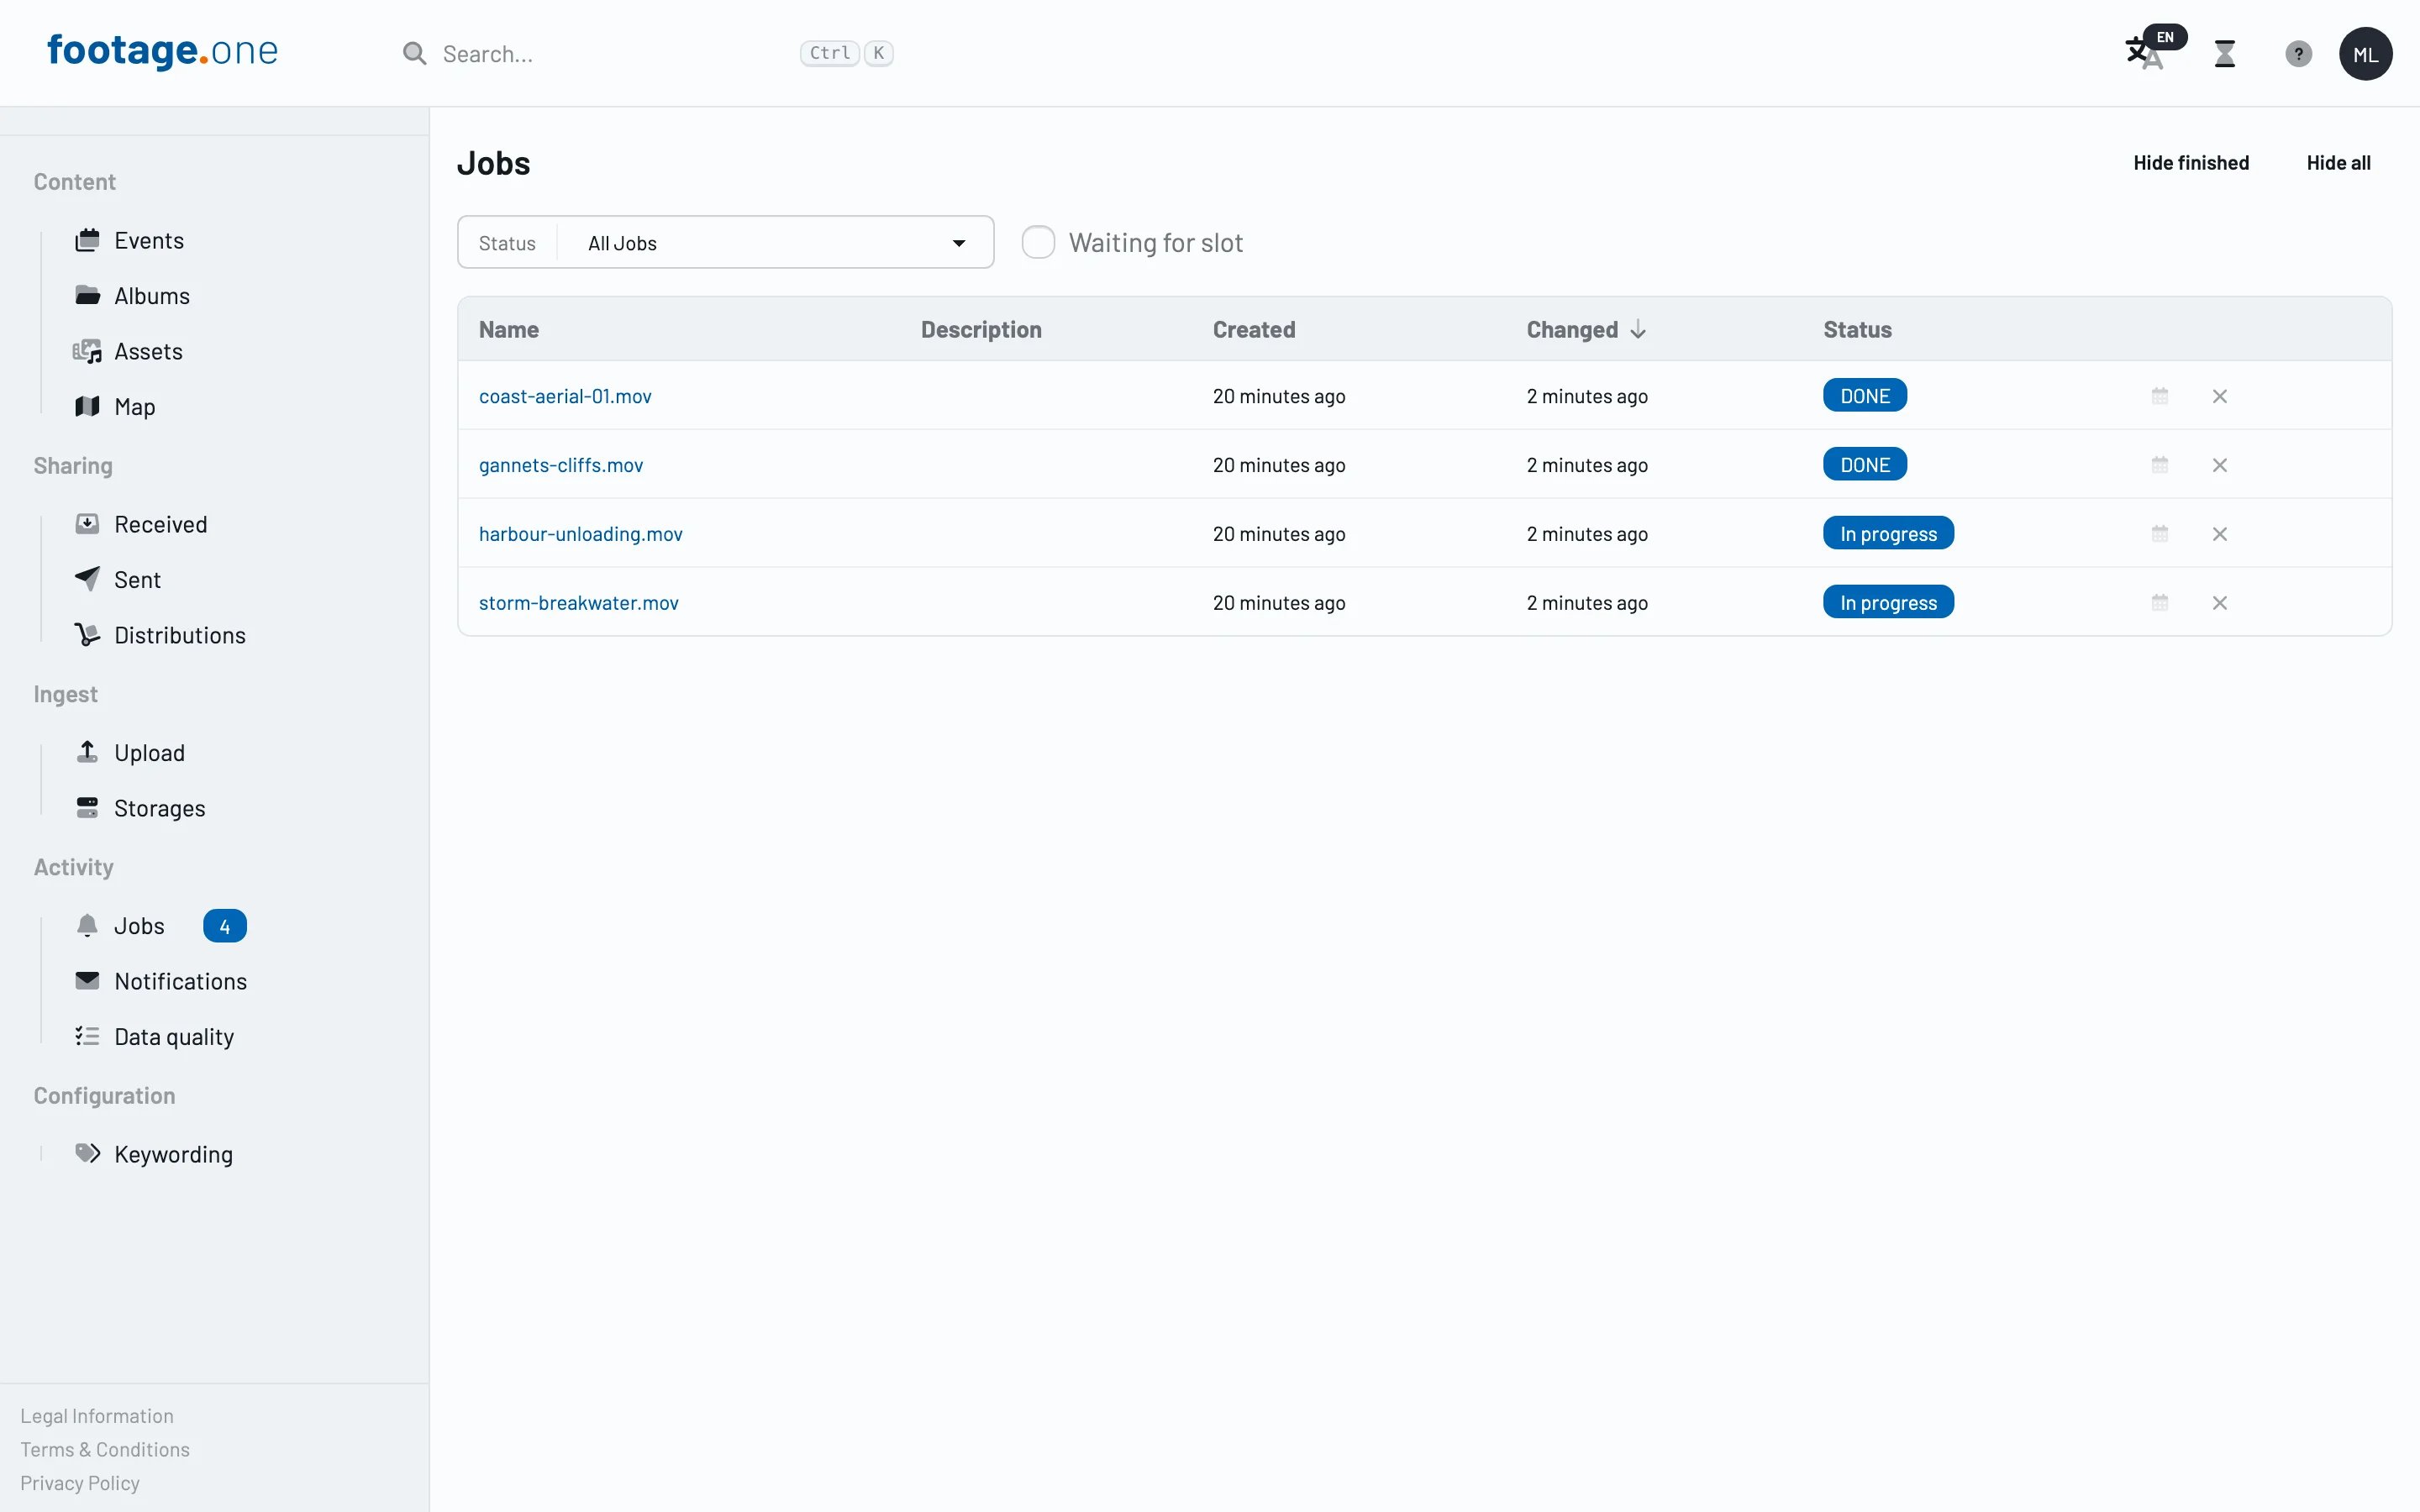Click the Hide all button

pos(2338,162)
